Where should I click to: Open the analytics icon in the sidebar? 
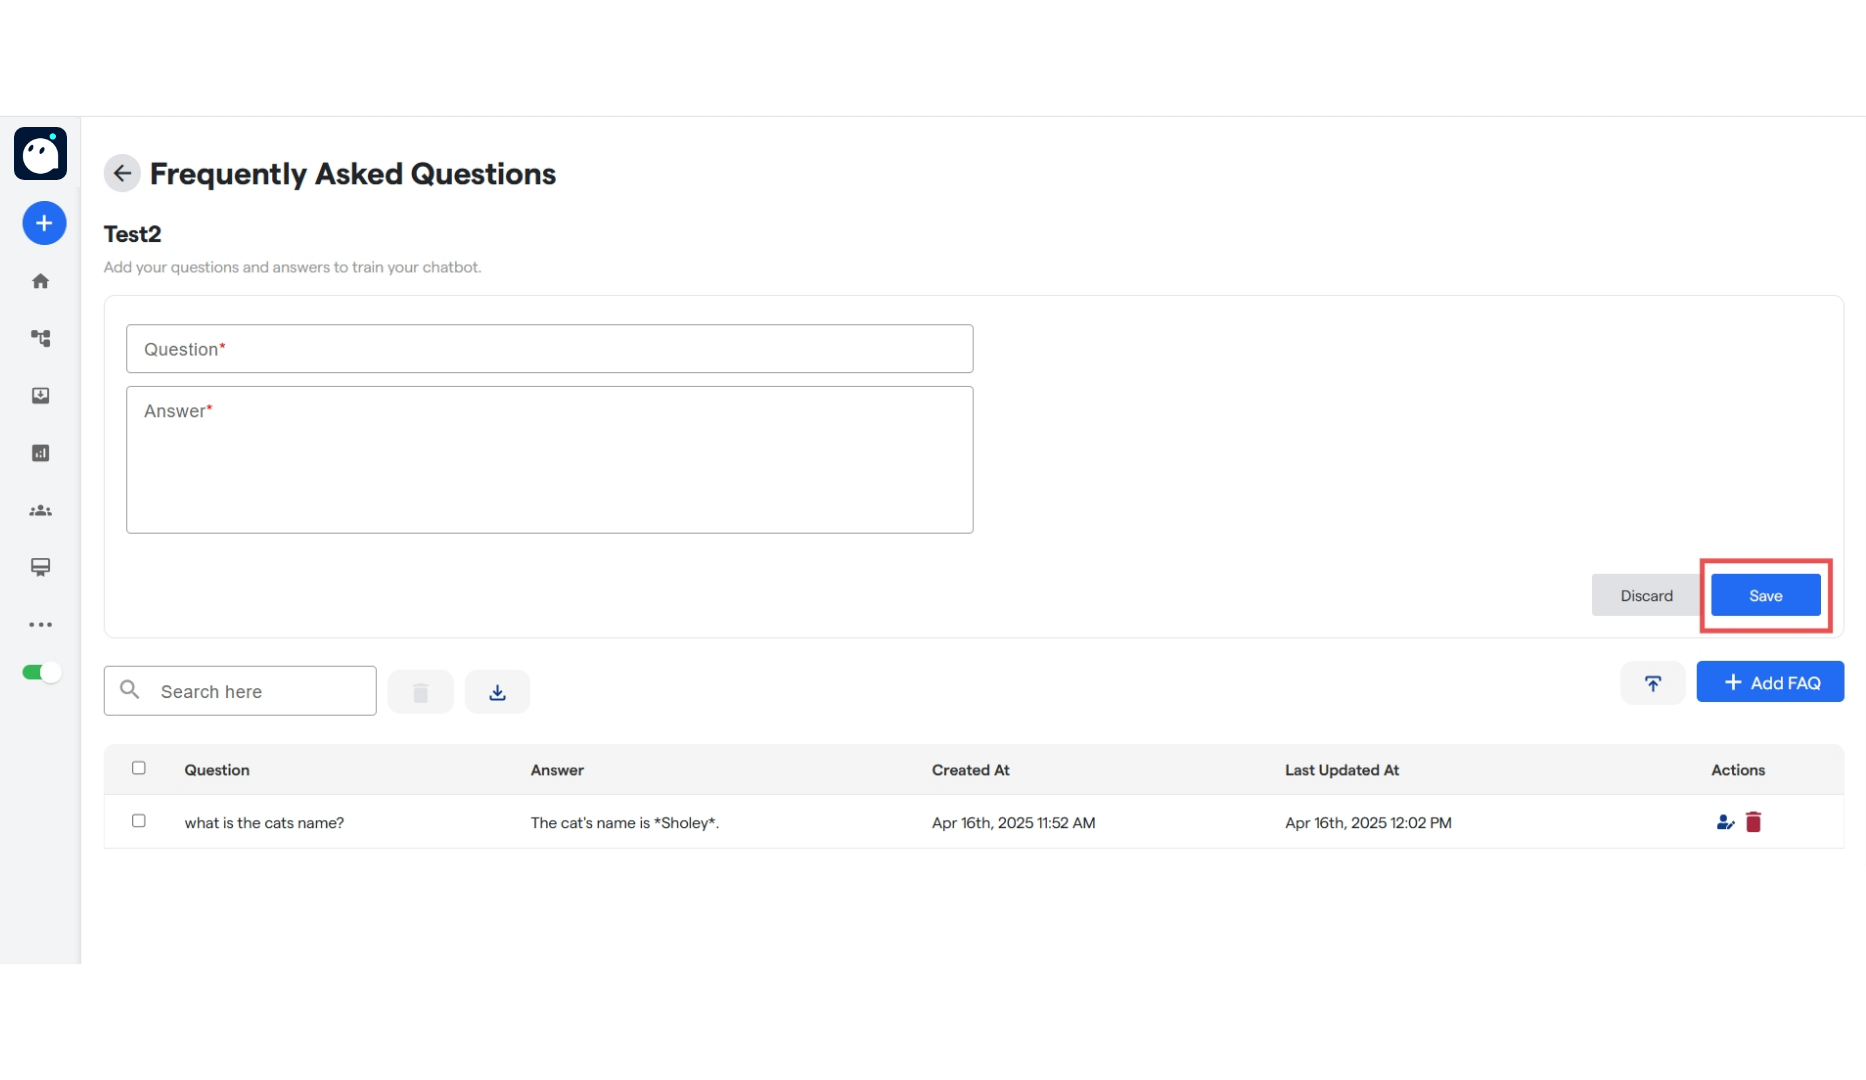pyautogui.click(x=40, y=453)
